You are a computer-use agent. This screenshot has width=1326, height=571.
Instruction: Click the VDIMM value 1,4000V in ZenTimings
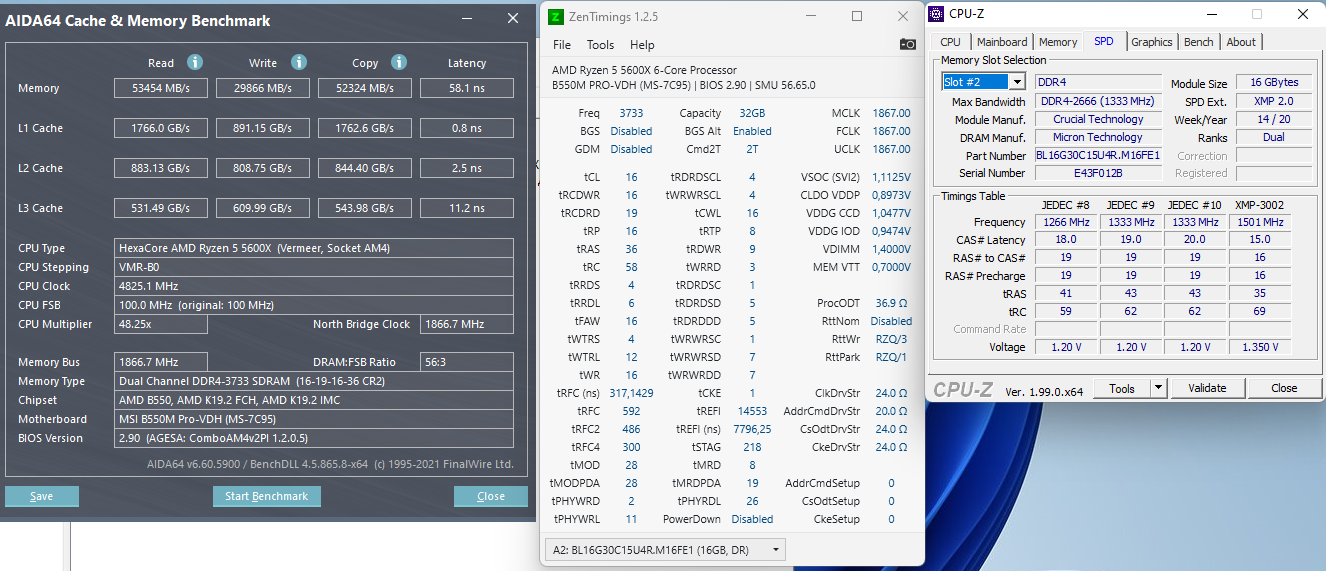tap(890, 249)
